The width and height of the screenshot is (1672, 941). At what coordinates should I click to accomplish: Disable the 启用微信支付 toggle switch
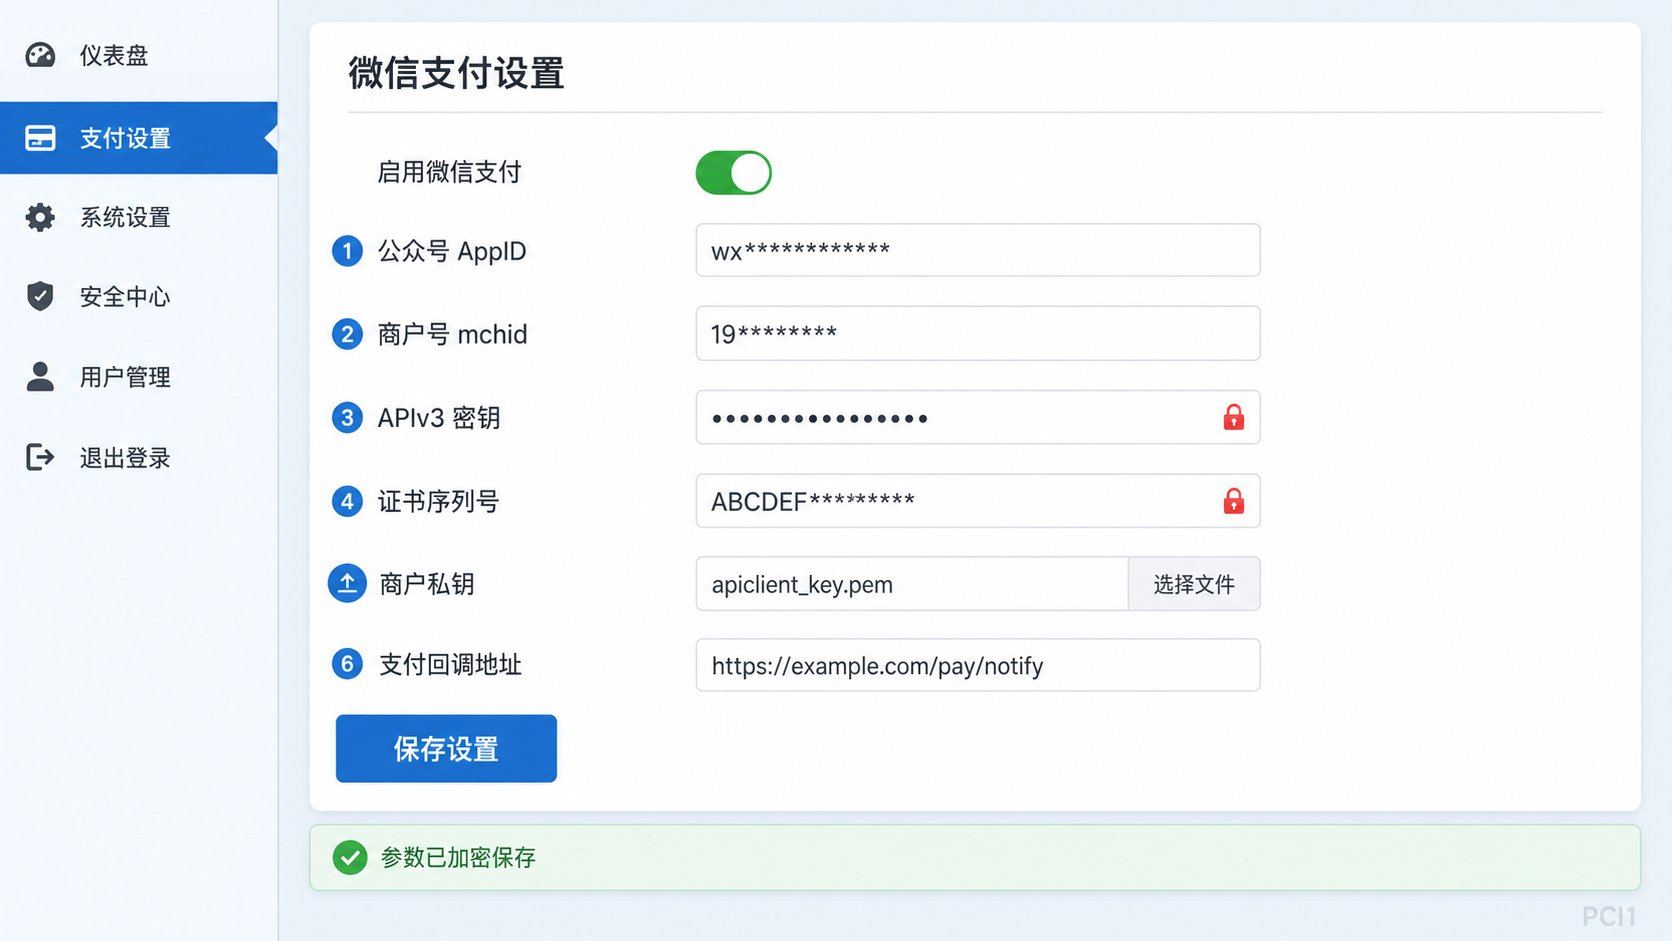[733, 172]
